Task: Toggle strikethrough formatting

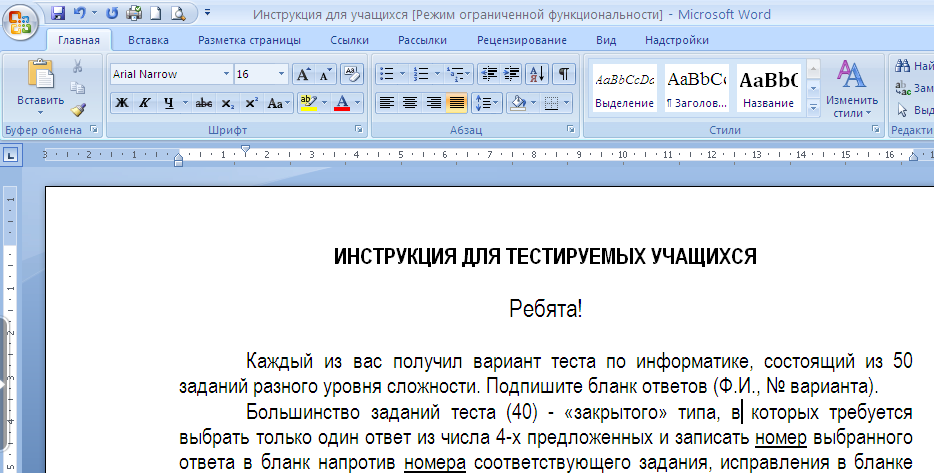Action: 204,103
